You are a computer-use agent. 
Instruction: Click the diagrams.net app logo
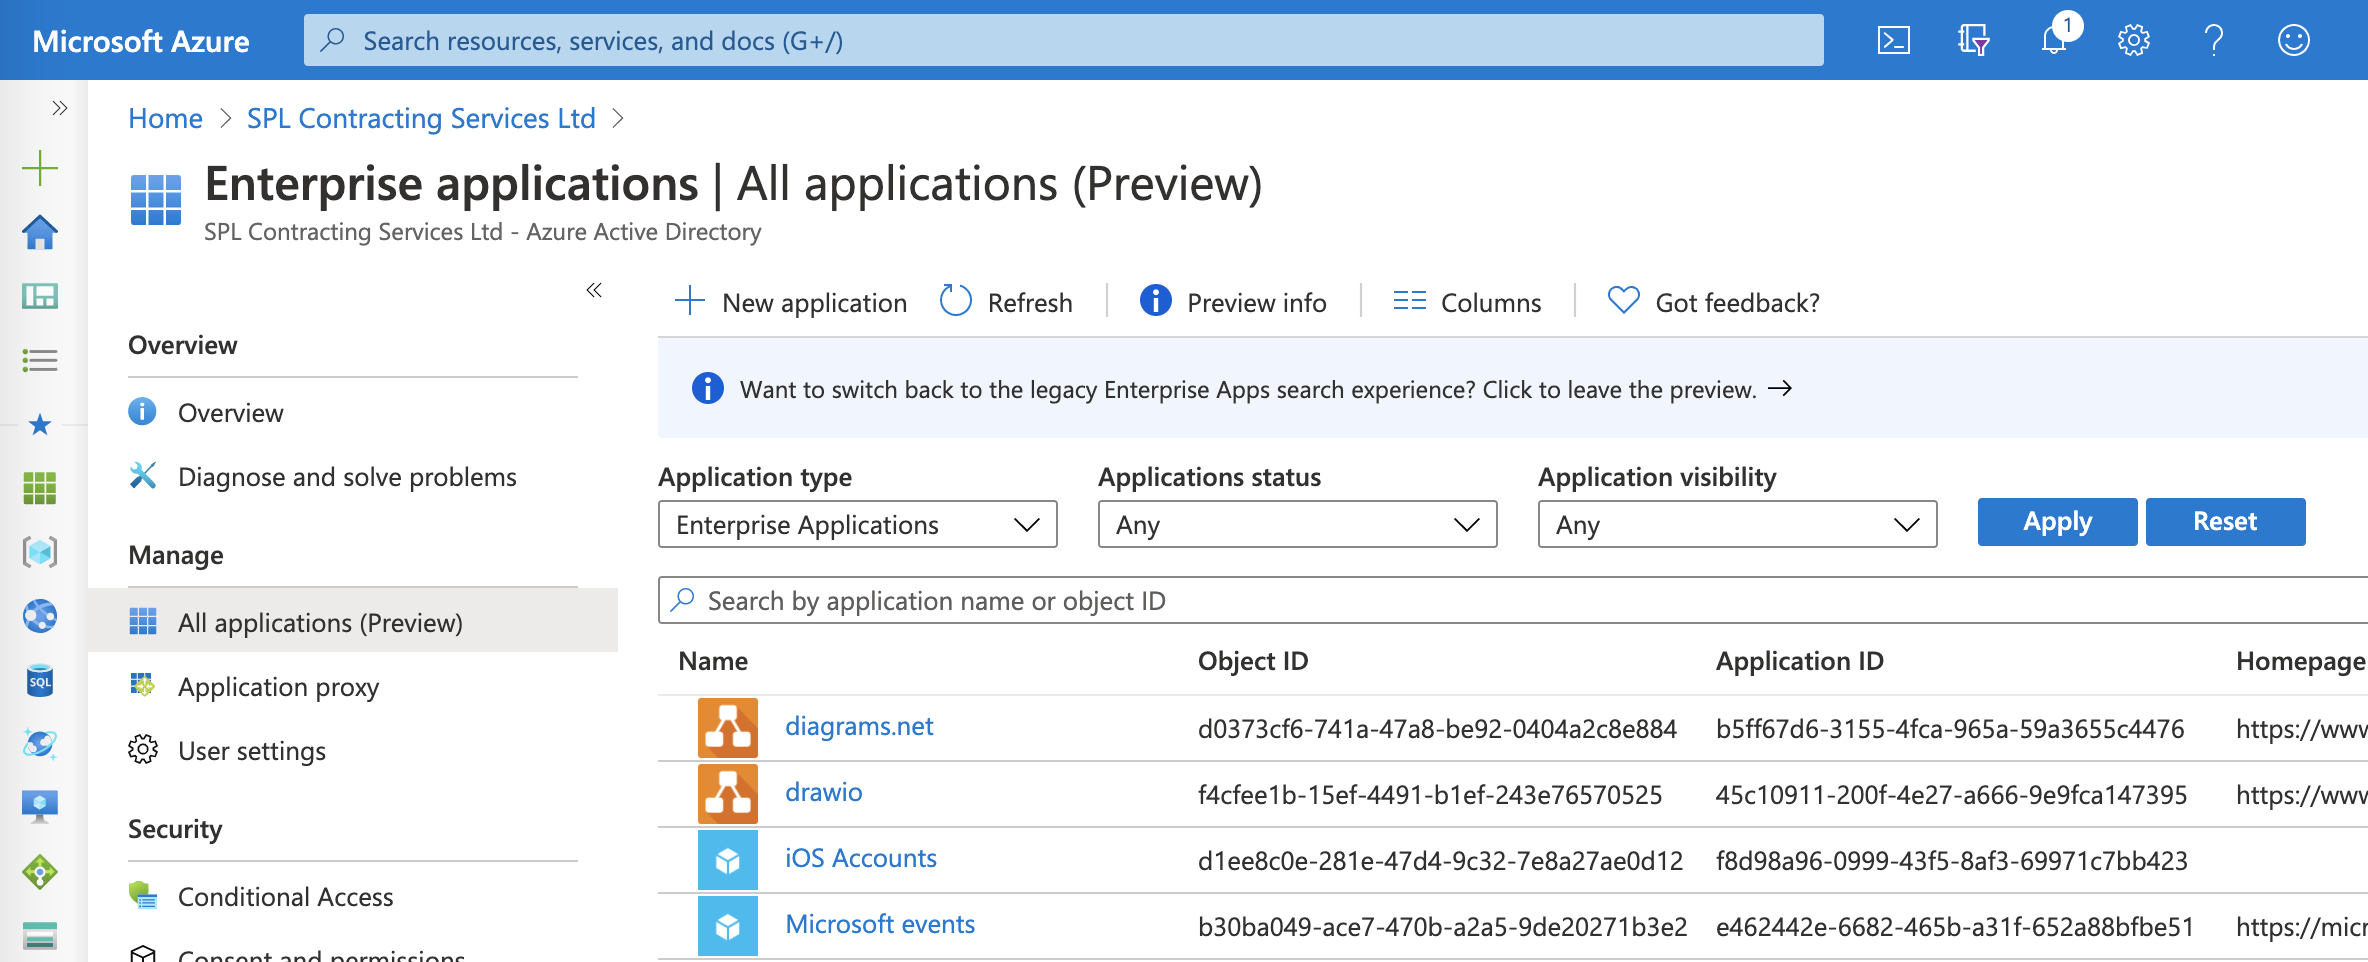[x=728, y=728]
